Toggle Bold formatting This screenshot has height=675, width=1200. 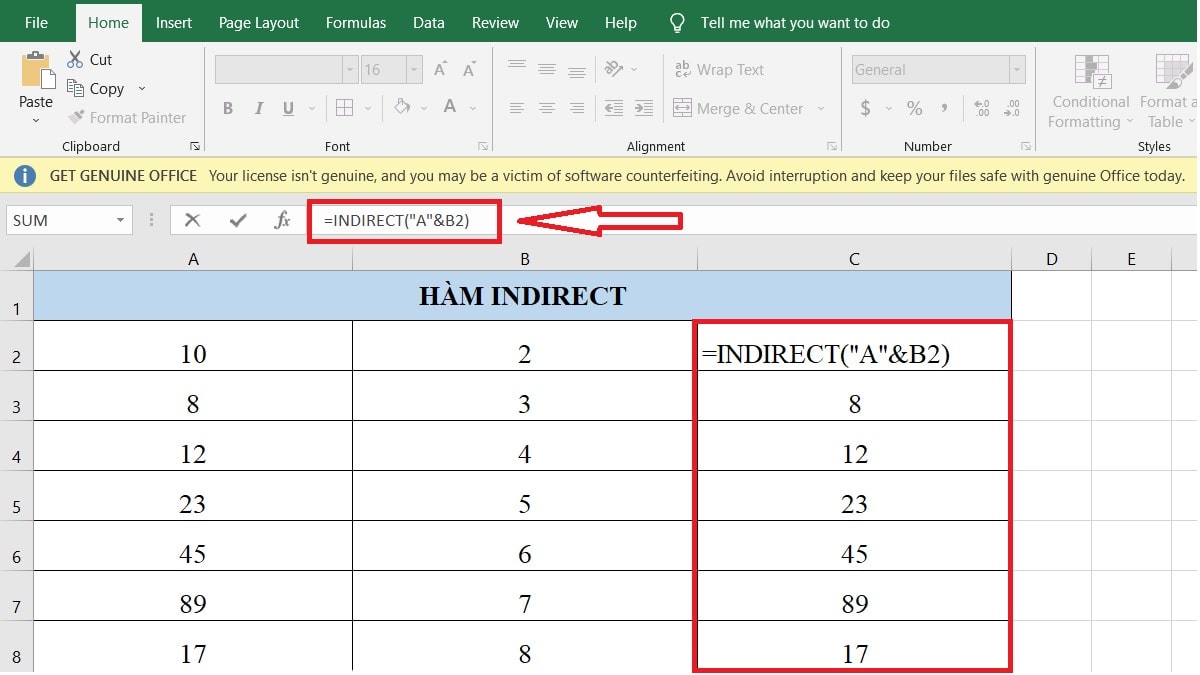click(228, 108)
